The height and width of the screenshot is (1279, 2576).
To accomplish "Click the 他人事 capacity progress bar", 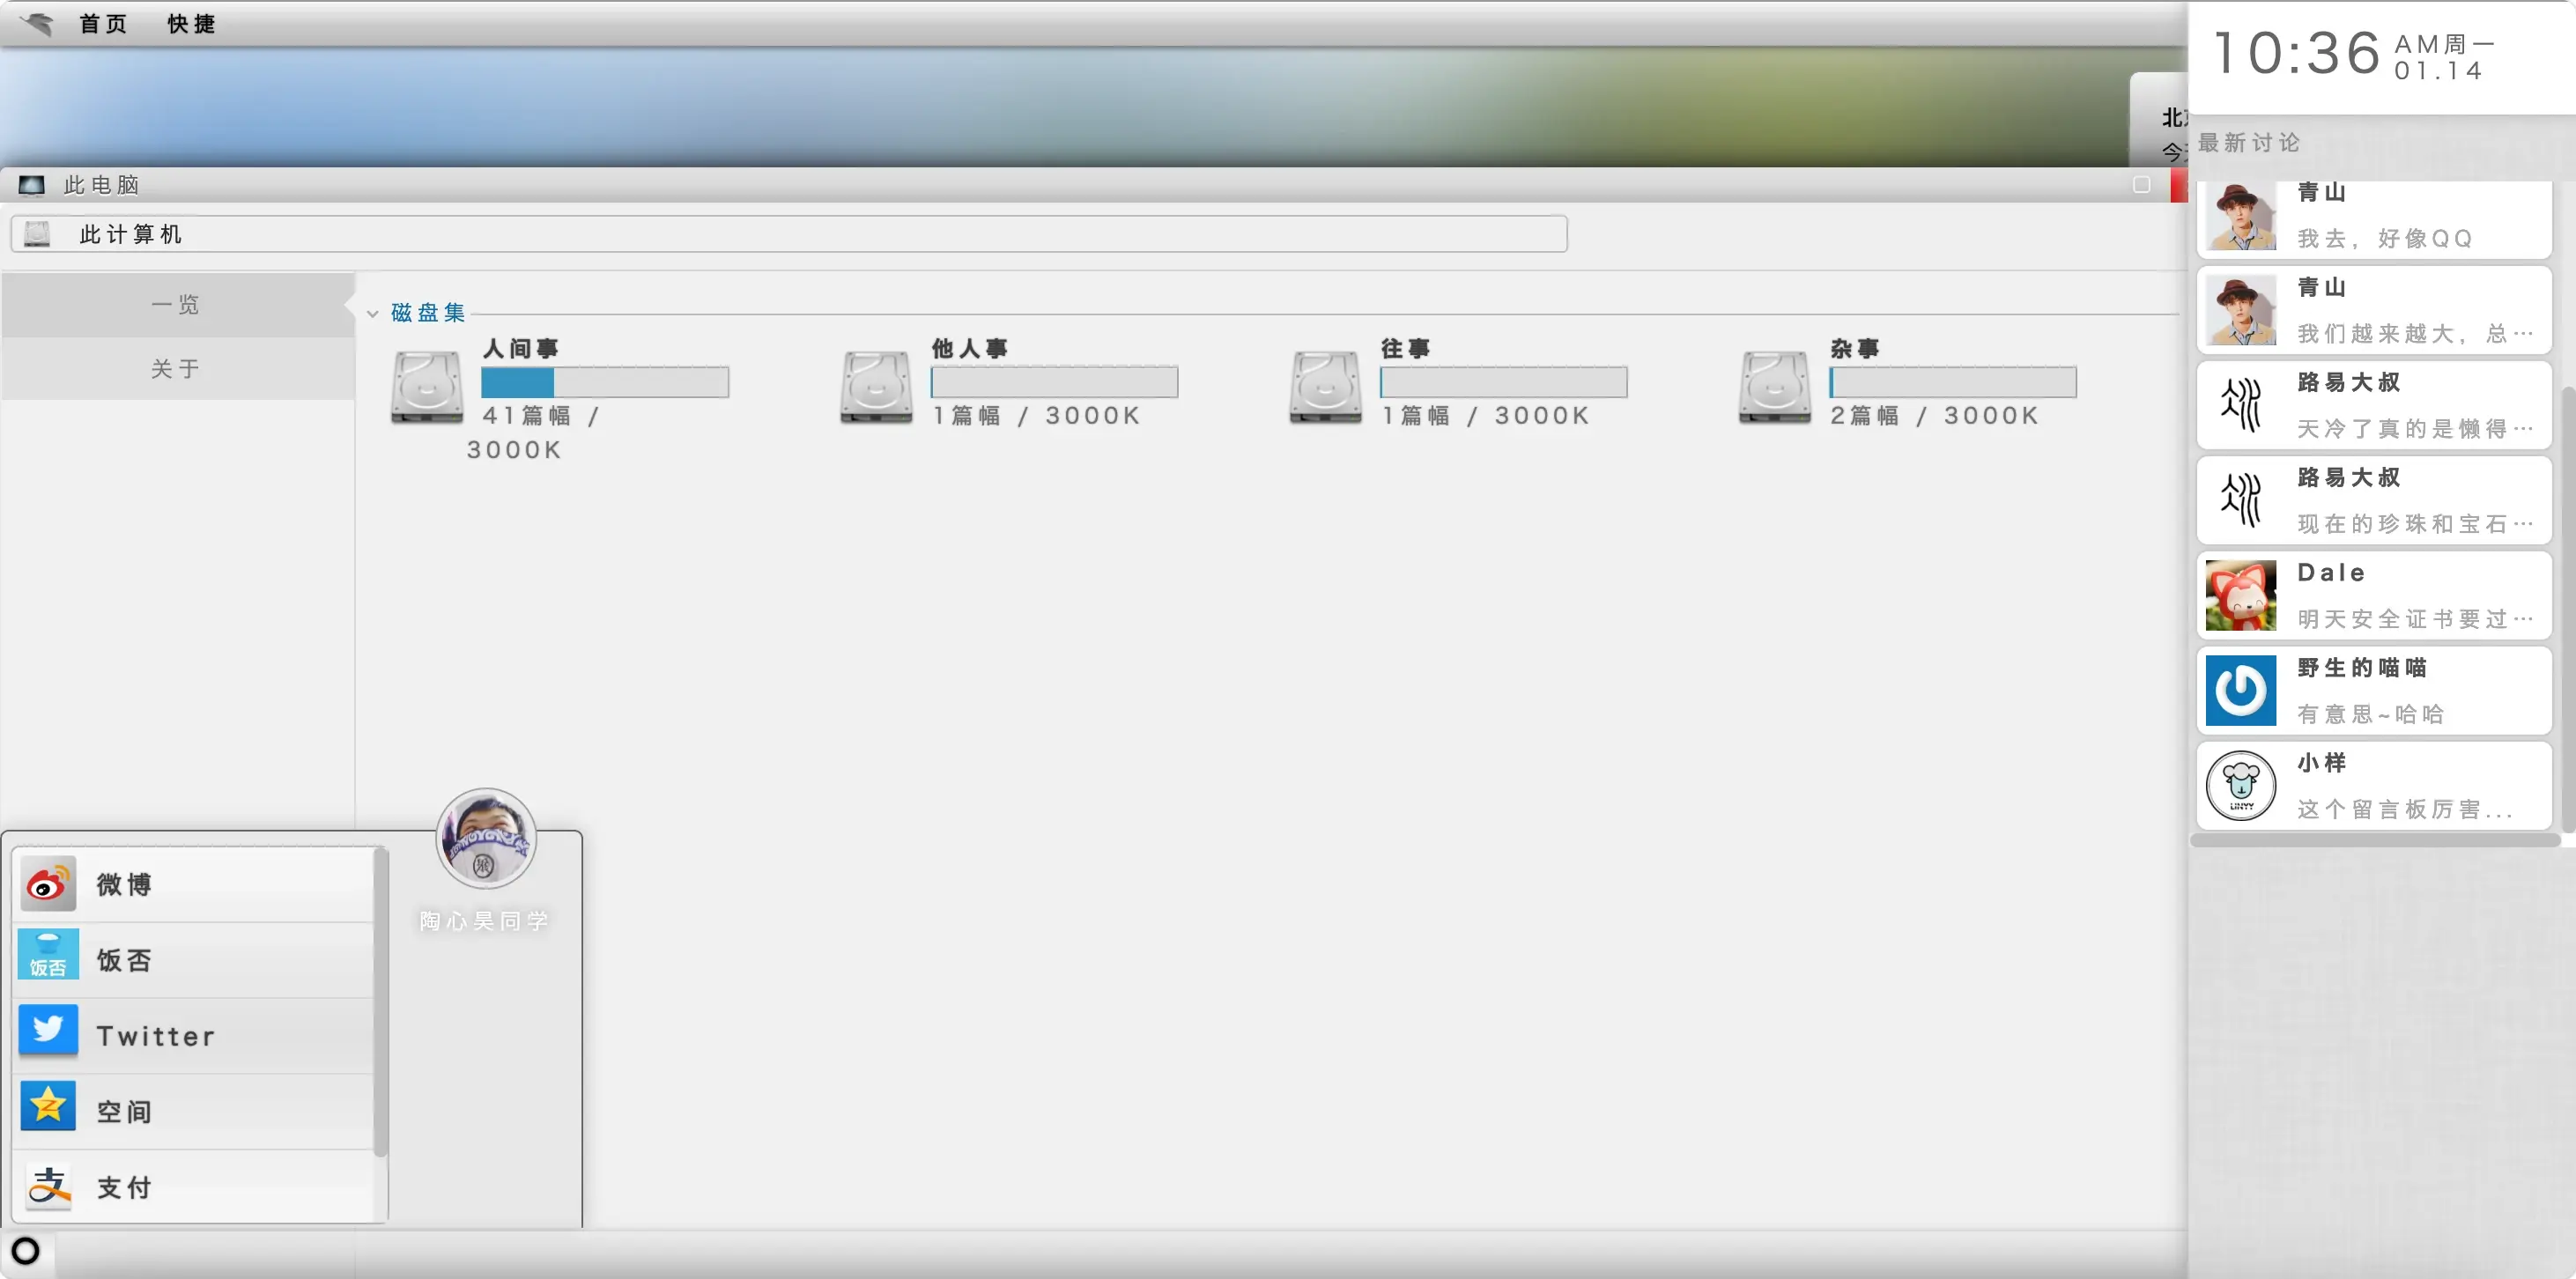I will pyautogui.click(x=1054, y=382).
